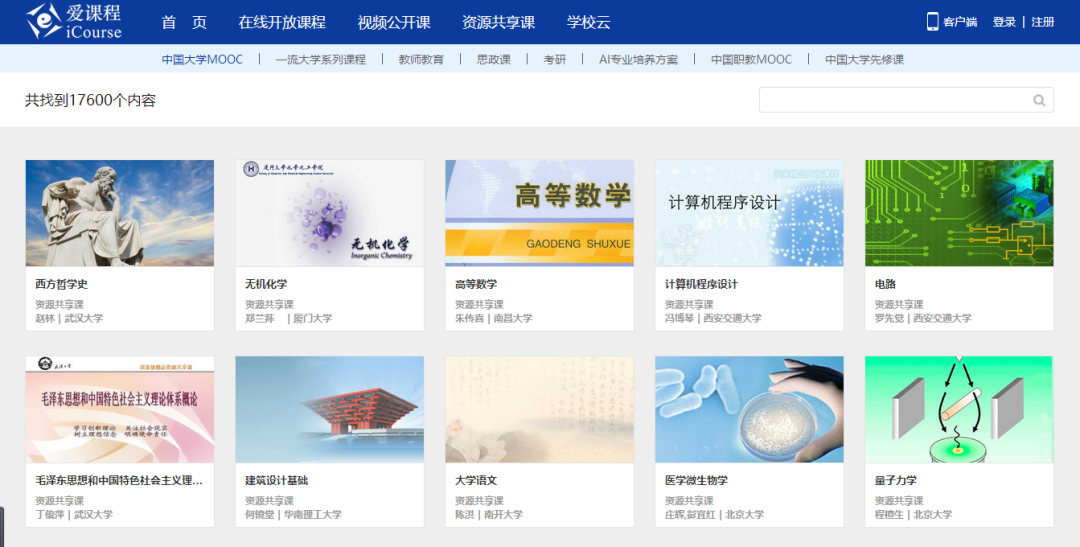This screenshot has height=547, width=1080.
Task: Open 西方哲学史 course thumbnail
Action: (120, 213)
